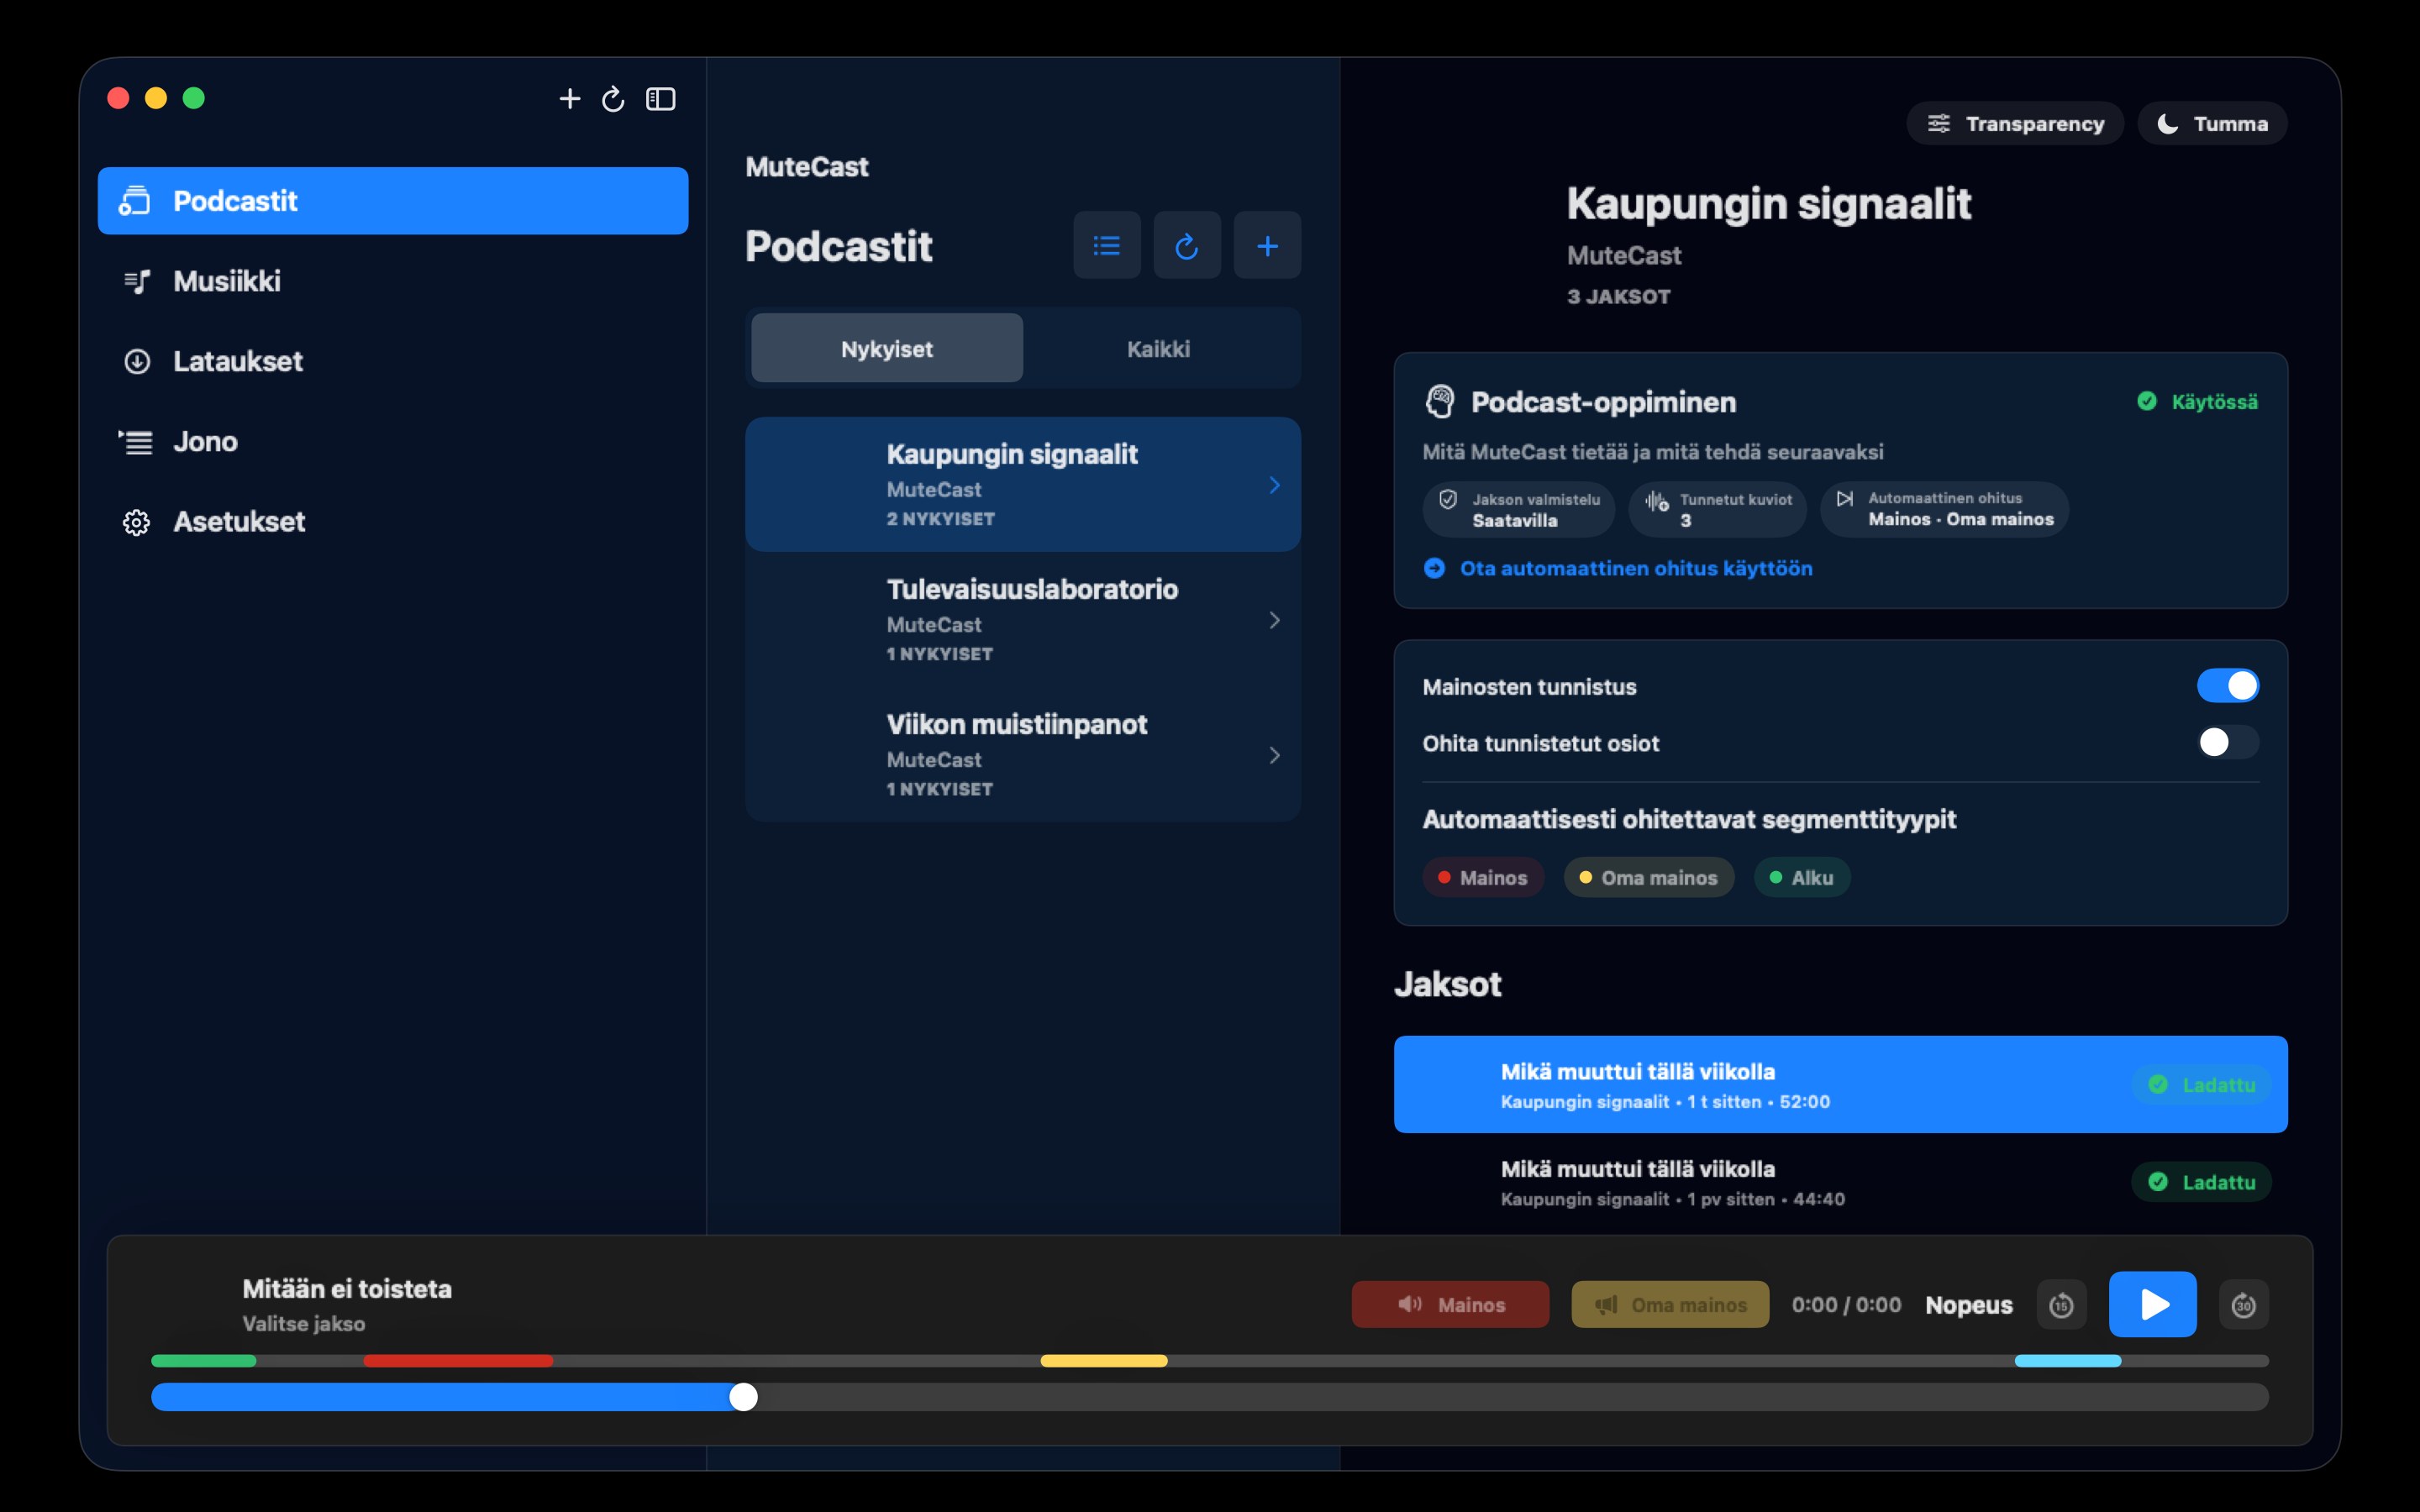The width and height of the screenshot is (2420, 1512).
Task: Open Asetukset in the sidebar
Action: coord(393,521)
